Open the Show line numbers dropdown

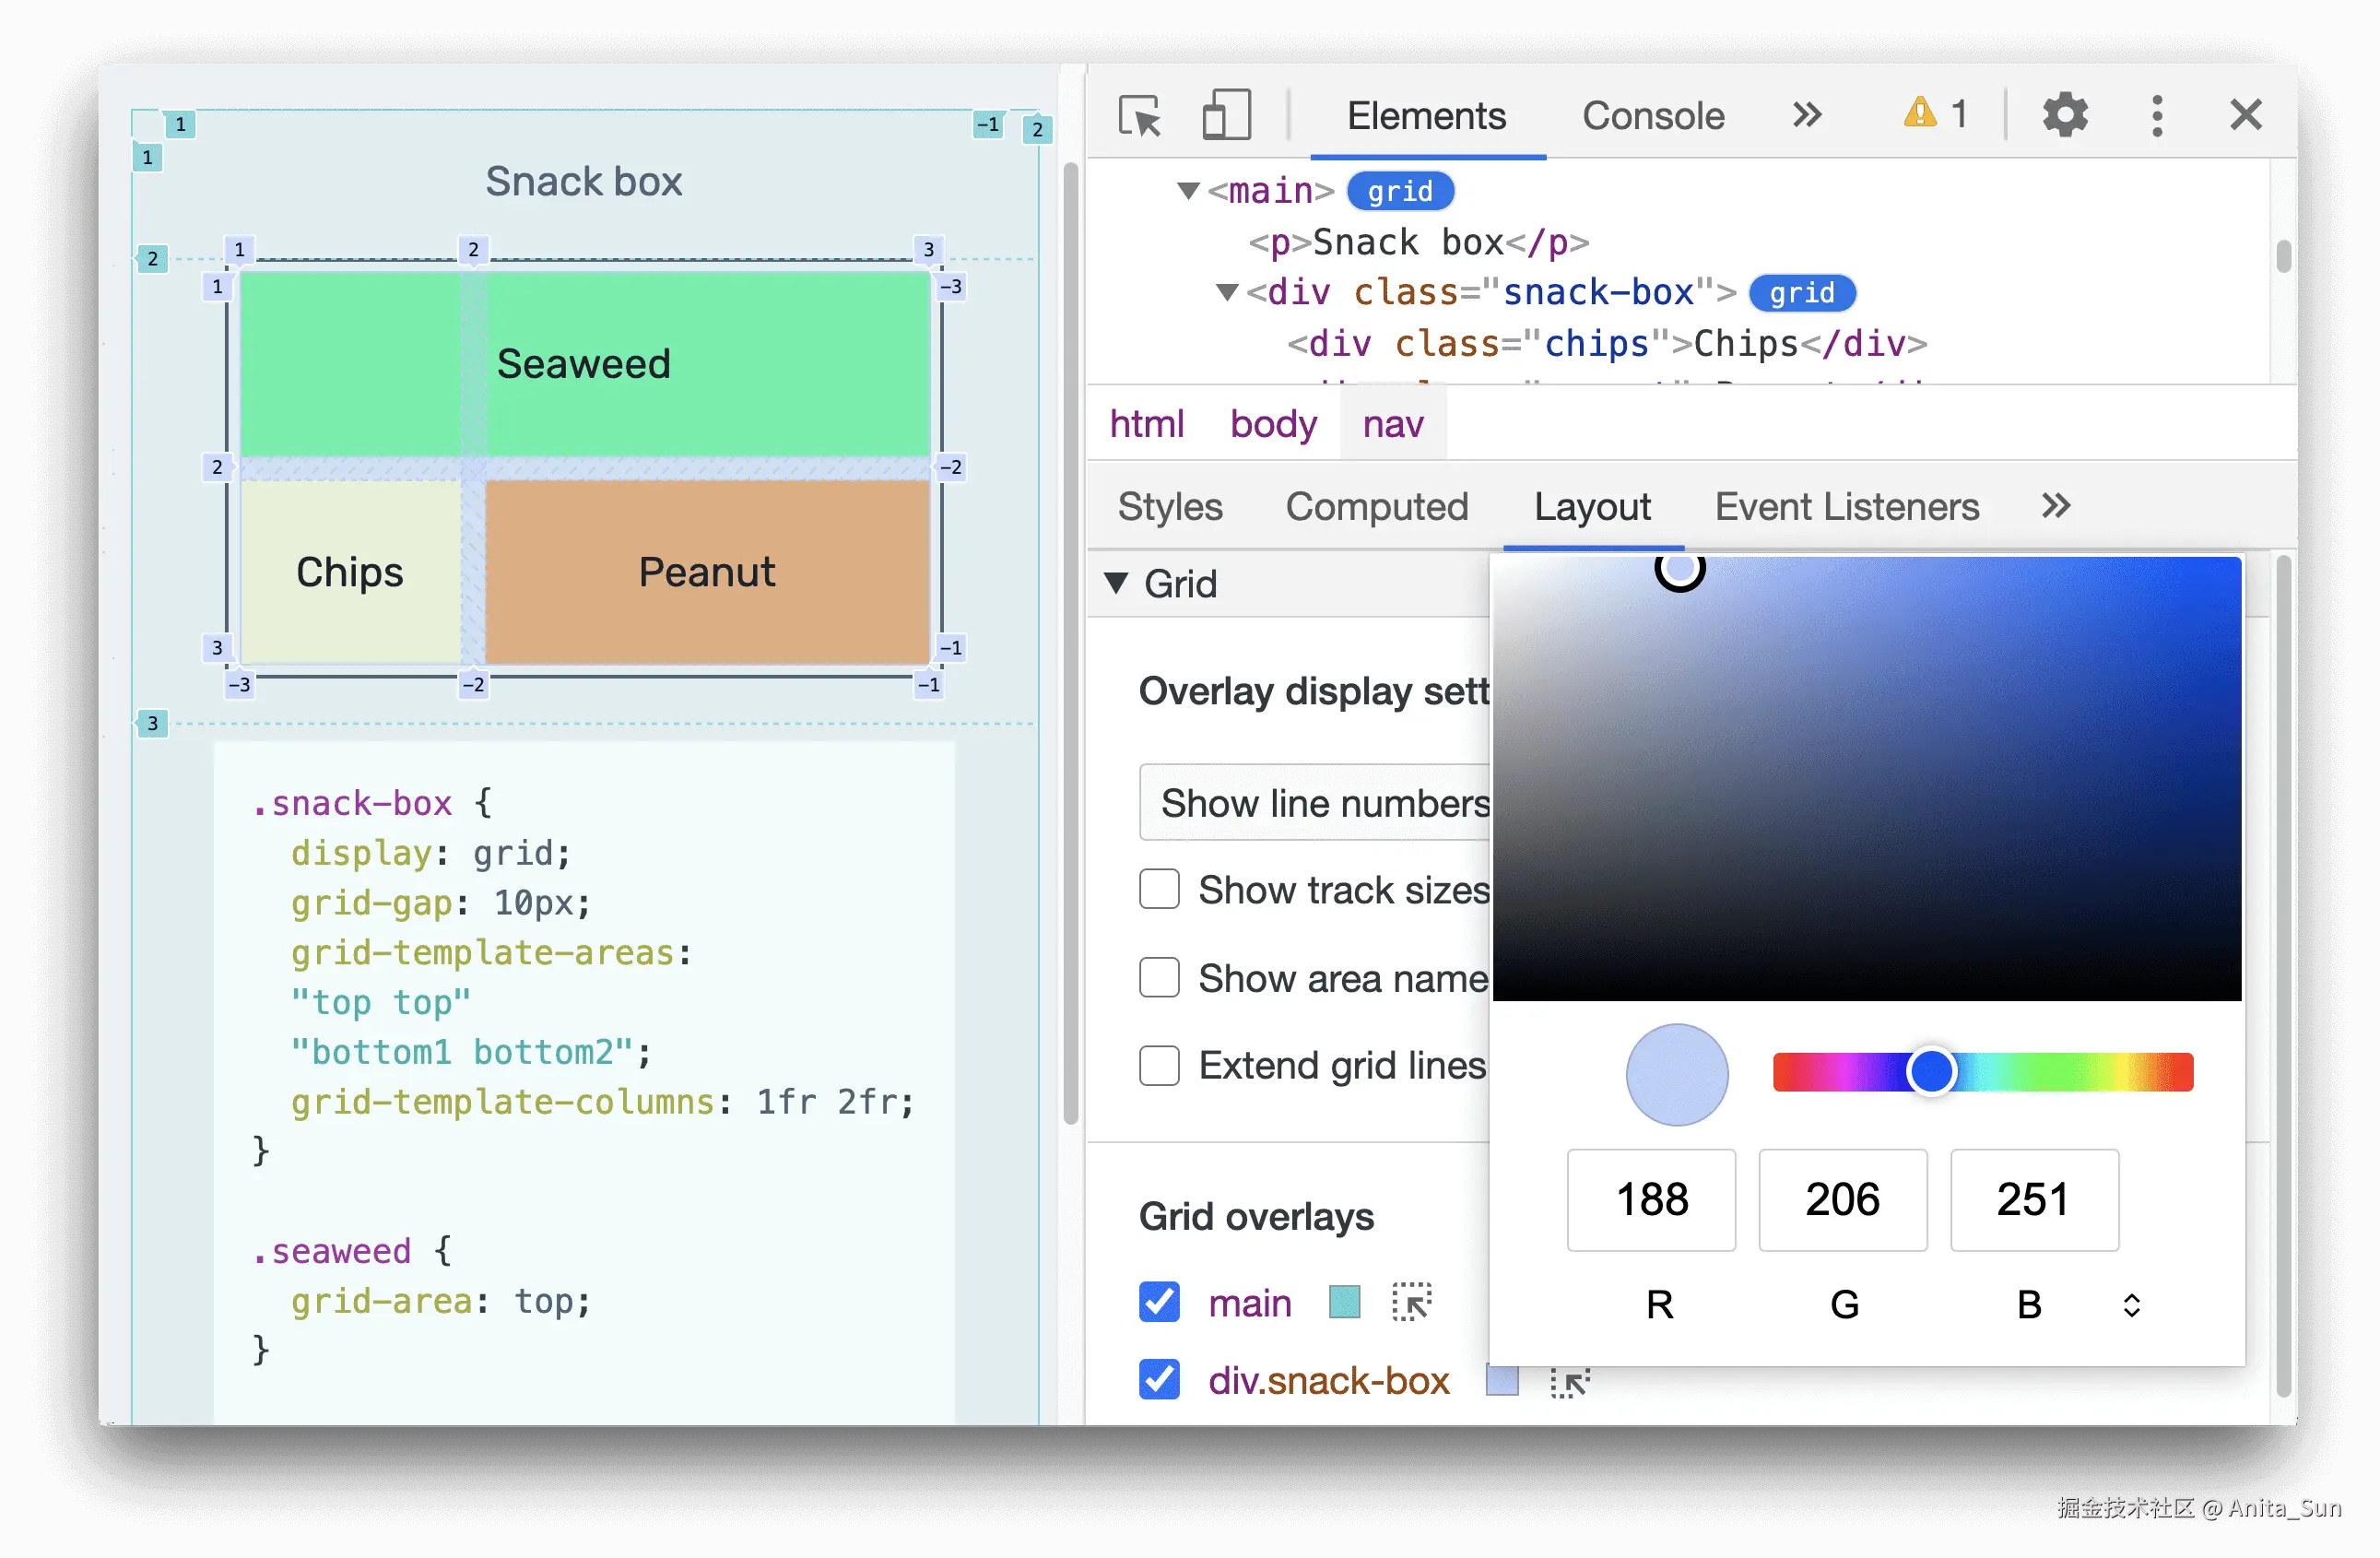click(x=1314, y=803)
